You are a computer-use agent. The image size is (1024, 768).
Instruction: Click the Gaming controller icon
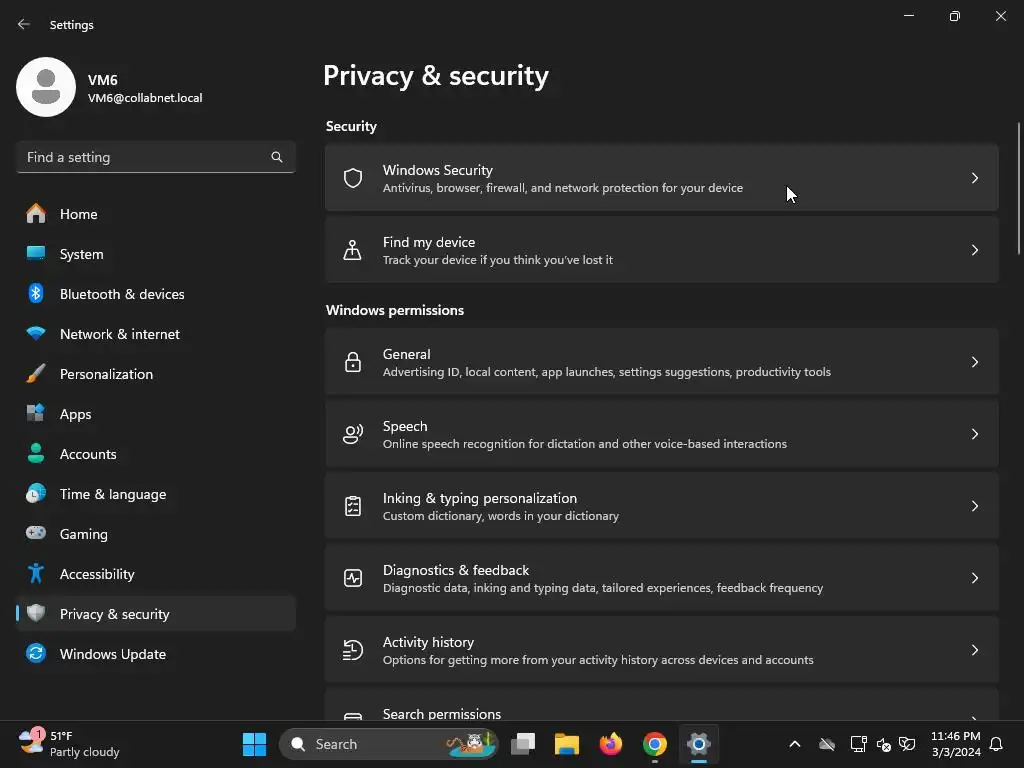tap(36, 533)
